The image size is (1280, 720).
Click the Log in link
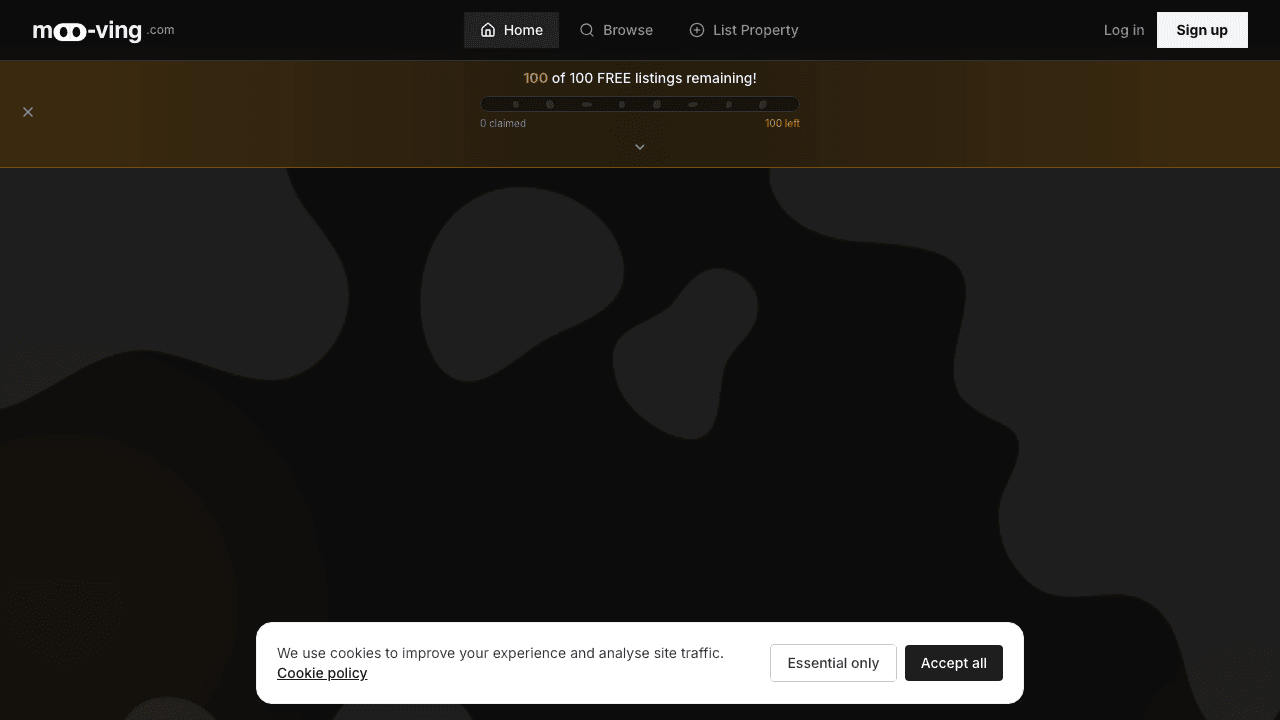coord(1123,30)
